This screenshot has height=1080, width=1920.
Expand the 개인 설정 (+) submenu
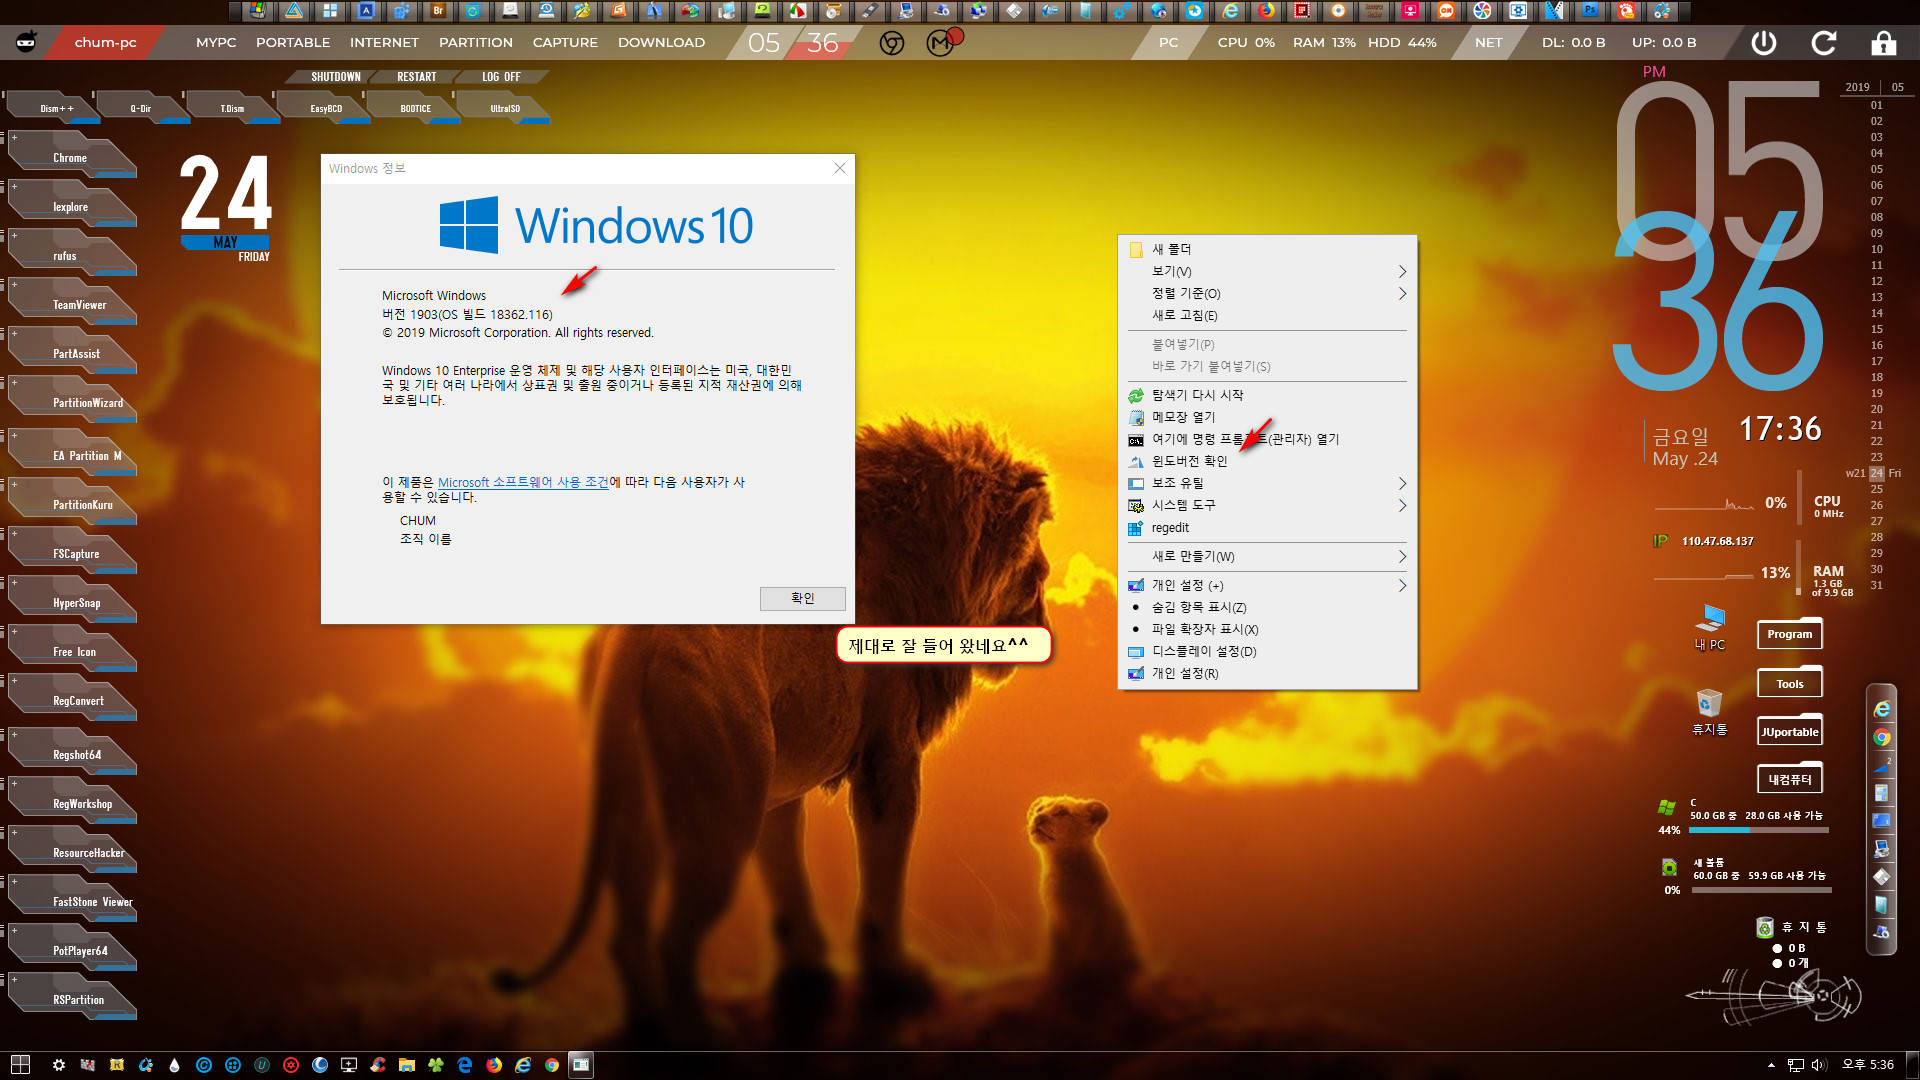1267,585
